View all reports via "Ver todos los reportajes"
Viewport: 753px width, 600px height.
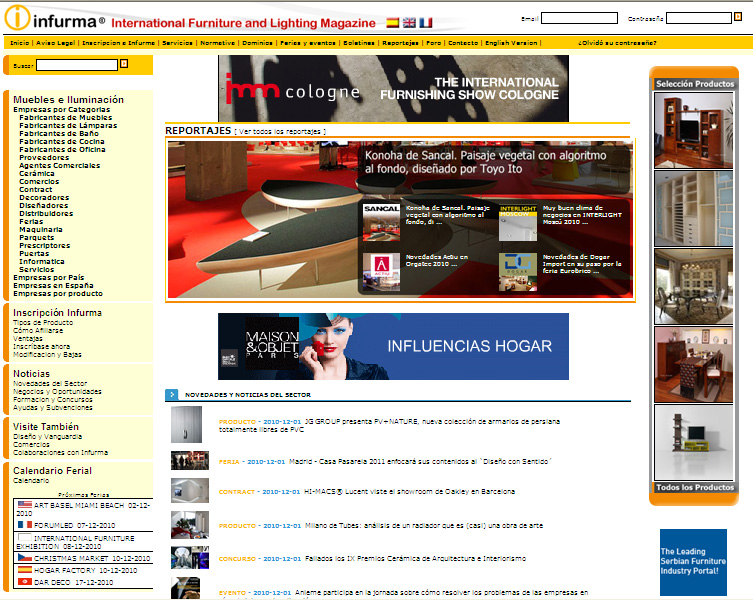point(280,131)
